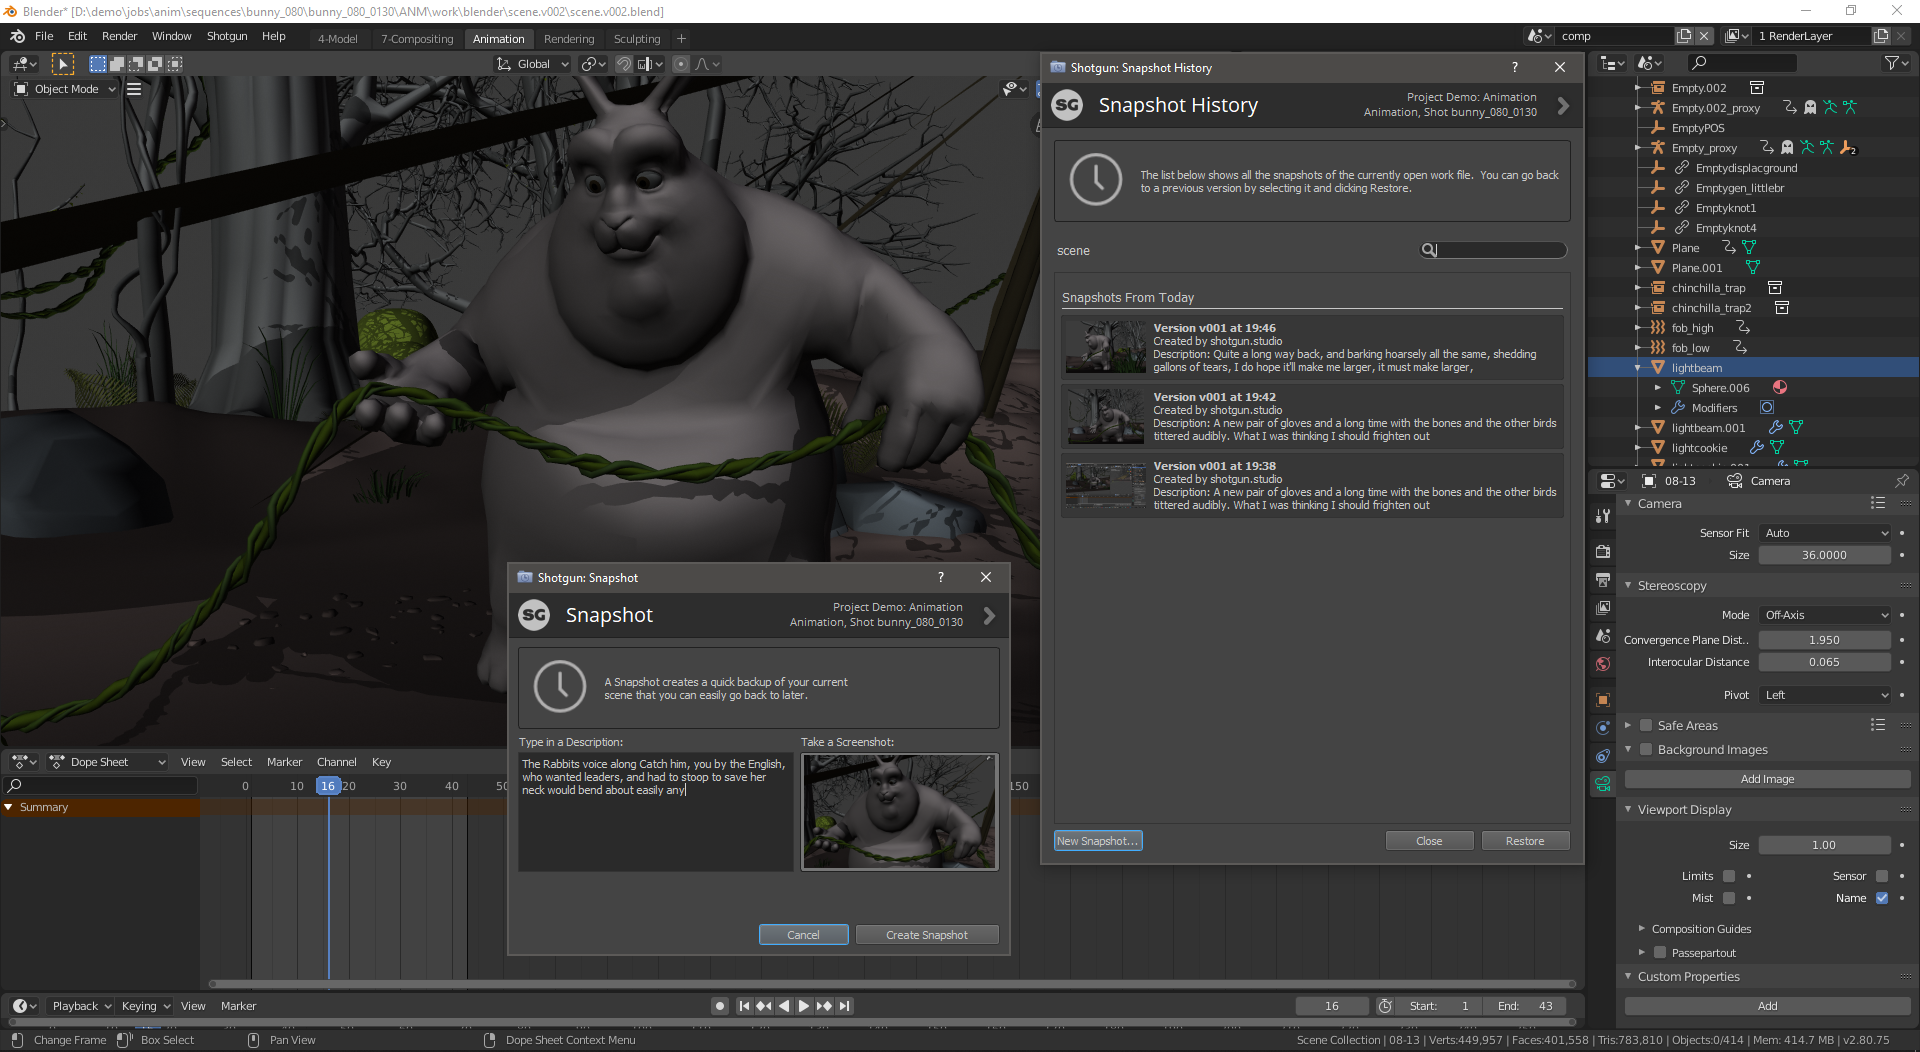Click the set new selection mode icon

(x=97, y=64)
